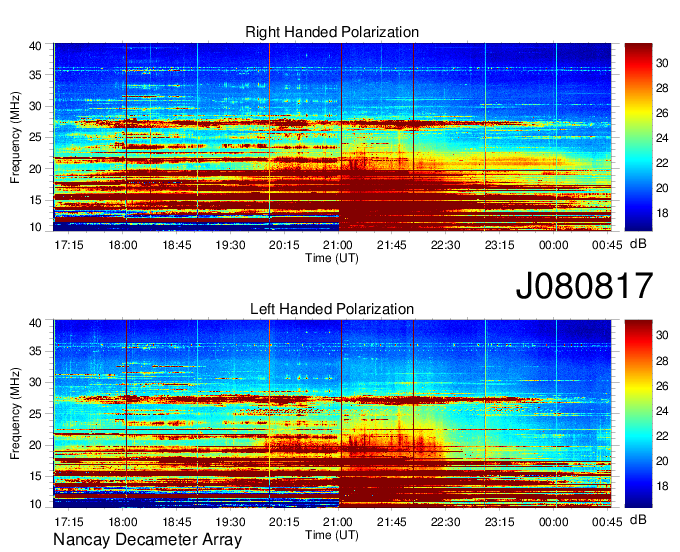
Task: Click the "35" frequency tick of Right Handed plot
Action: tap(35, 75)
